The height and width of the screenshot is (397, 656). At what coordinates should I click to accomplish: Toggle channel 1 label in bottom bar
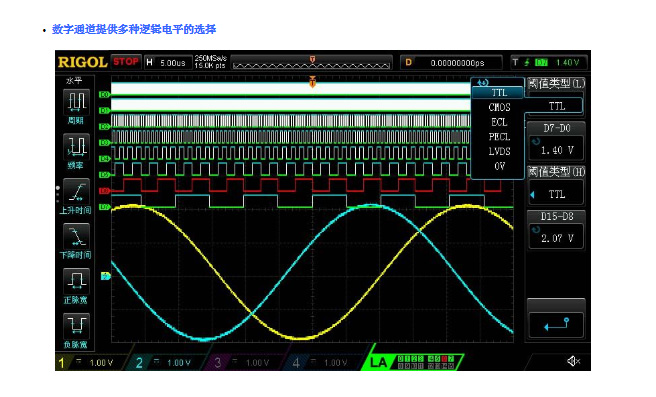[x=62, y=363]
